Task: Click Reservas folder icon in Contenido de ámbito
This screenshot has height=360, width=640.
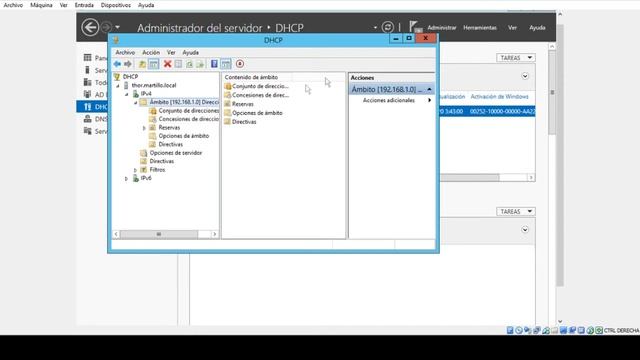Action: coord(228,104)
